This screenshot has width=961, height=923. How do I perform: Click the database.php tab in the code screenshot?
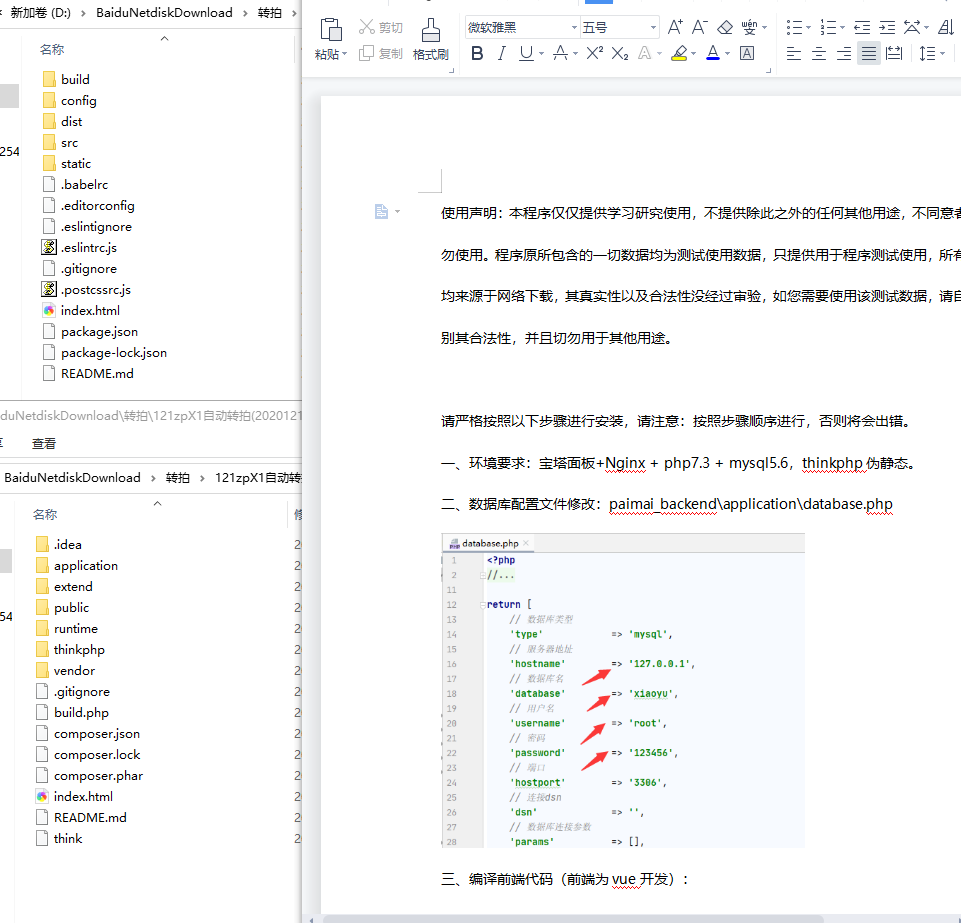490,543
